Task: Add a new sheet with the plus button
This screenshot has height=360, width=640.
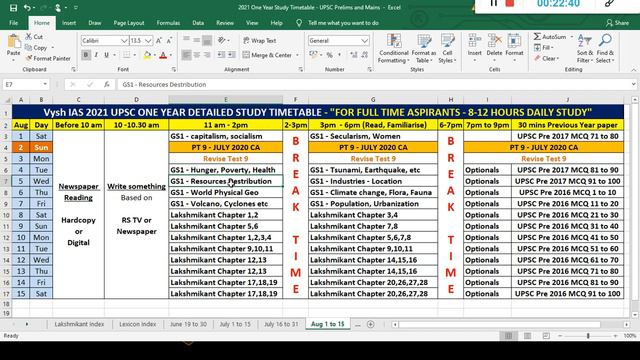Action: [x=371, y=324]
